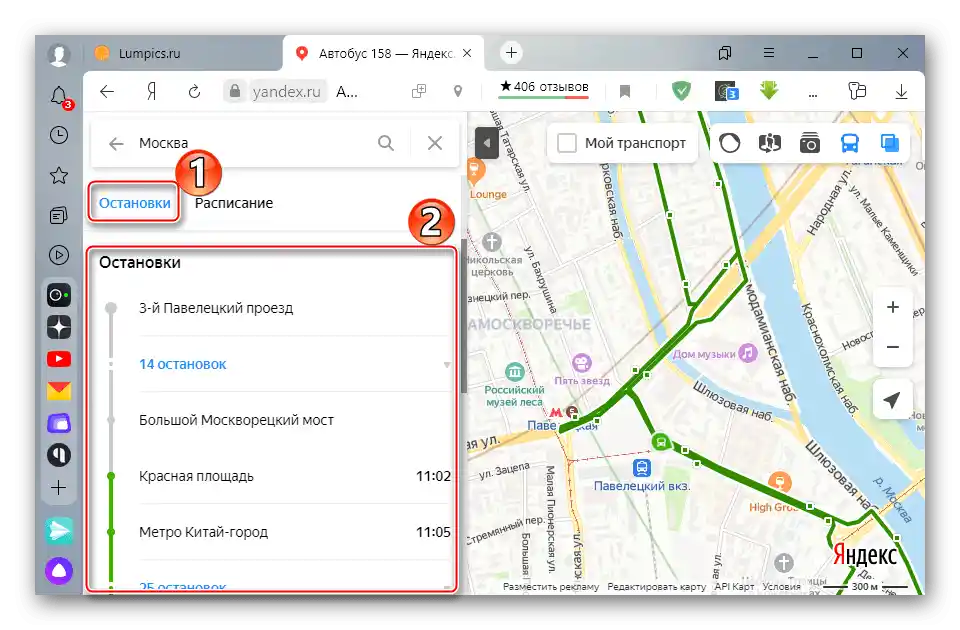Open Редактировать карту link
Screen dimensions: 960x630
[x=656, y=587]
